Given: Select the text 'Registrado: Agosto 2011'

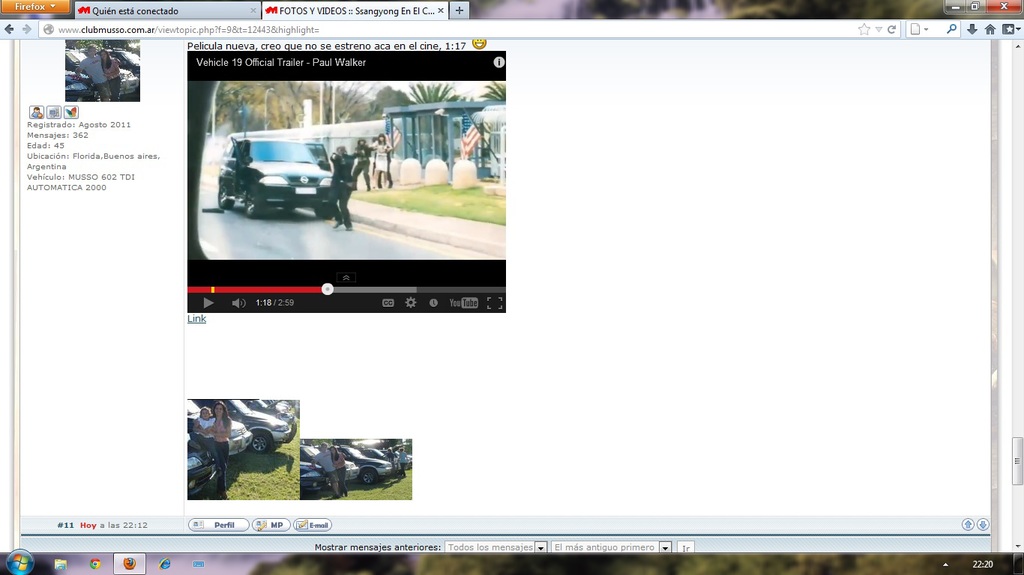Looking at the screenshot, I should pyautogui.click(x=78, y=125).
